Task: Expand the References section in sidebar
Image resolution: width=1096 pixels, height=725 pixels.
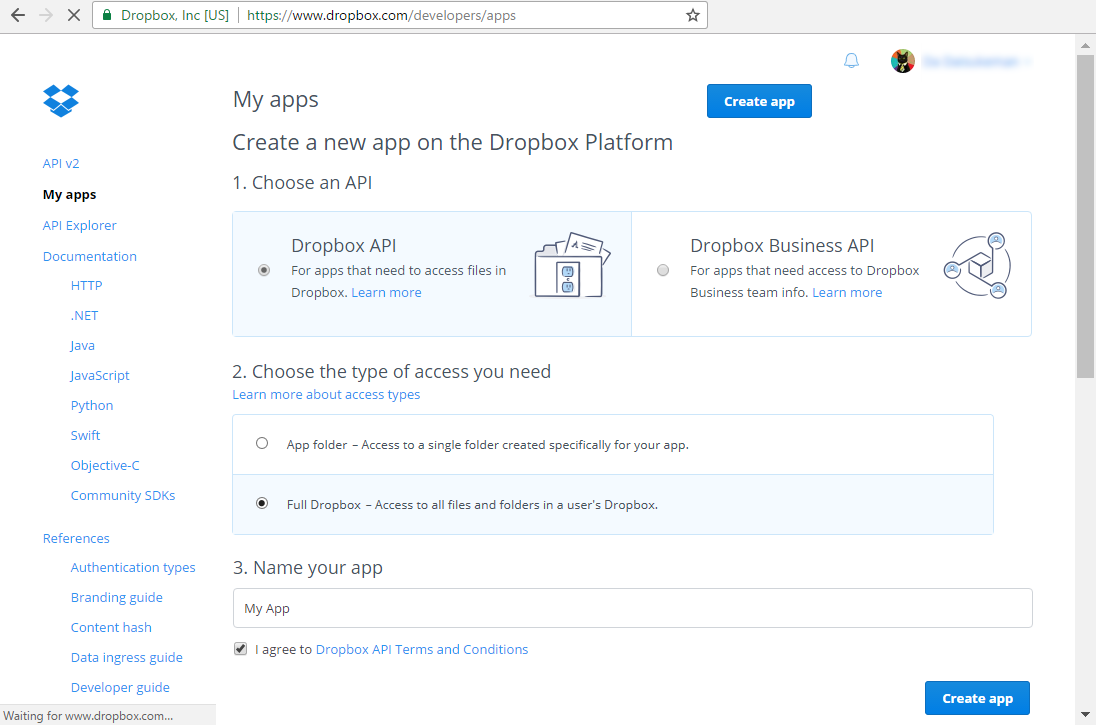Action: 76,538
